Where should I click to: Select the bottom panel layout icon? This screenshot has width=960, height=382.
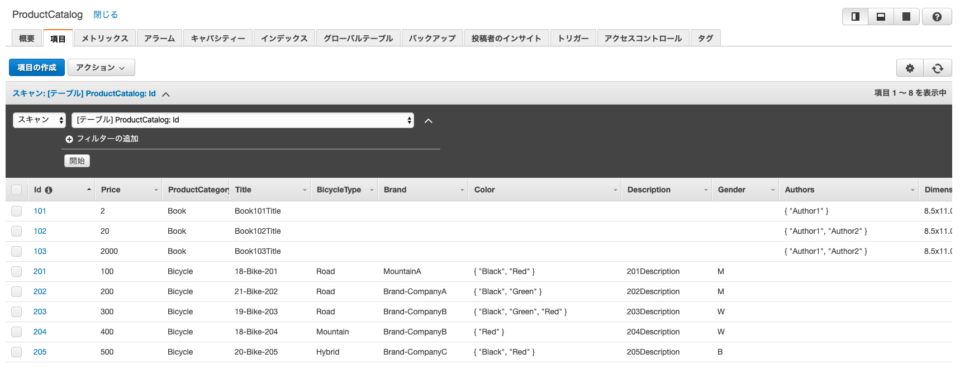[x=881, y=17]
